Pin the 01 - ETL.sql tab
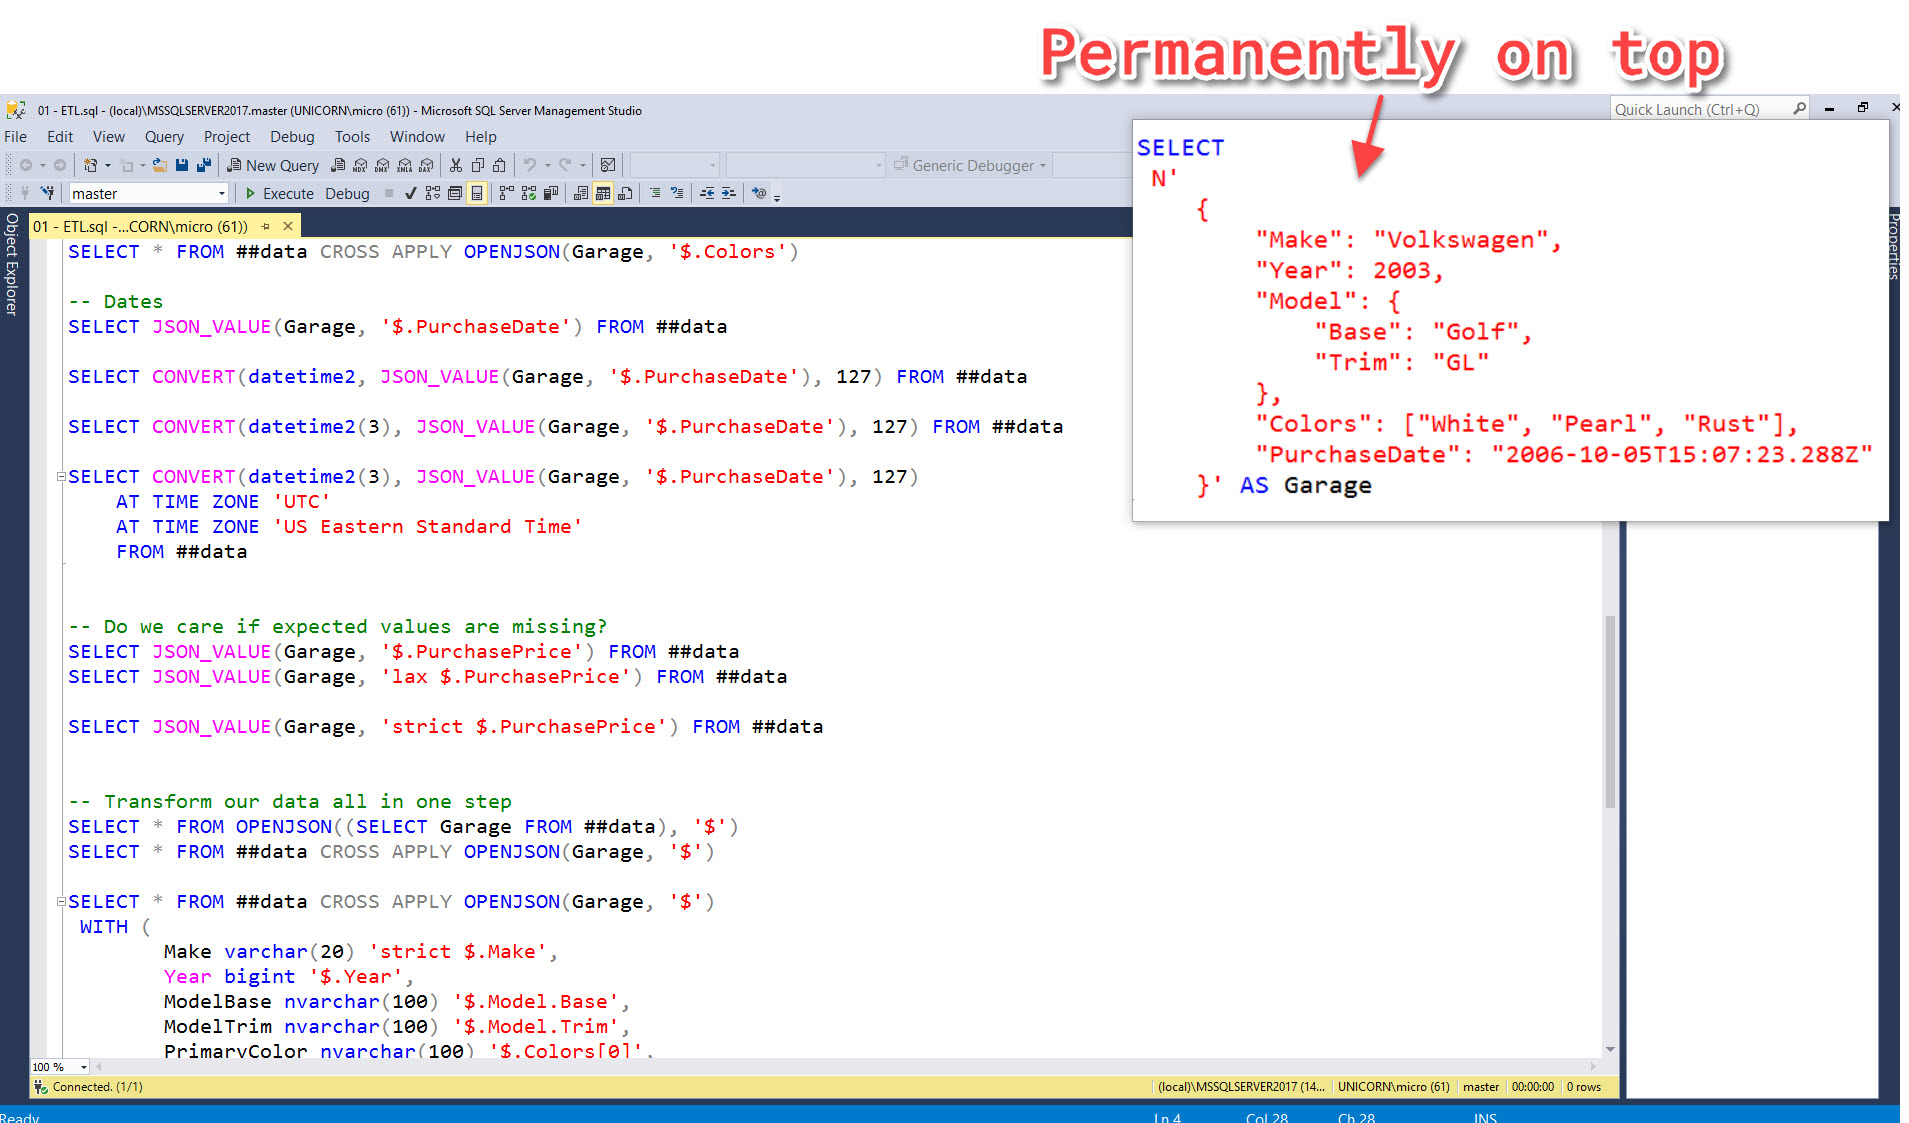Screen dimensions: 1909x1123 tap(266, 226)
